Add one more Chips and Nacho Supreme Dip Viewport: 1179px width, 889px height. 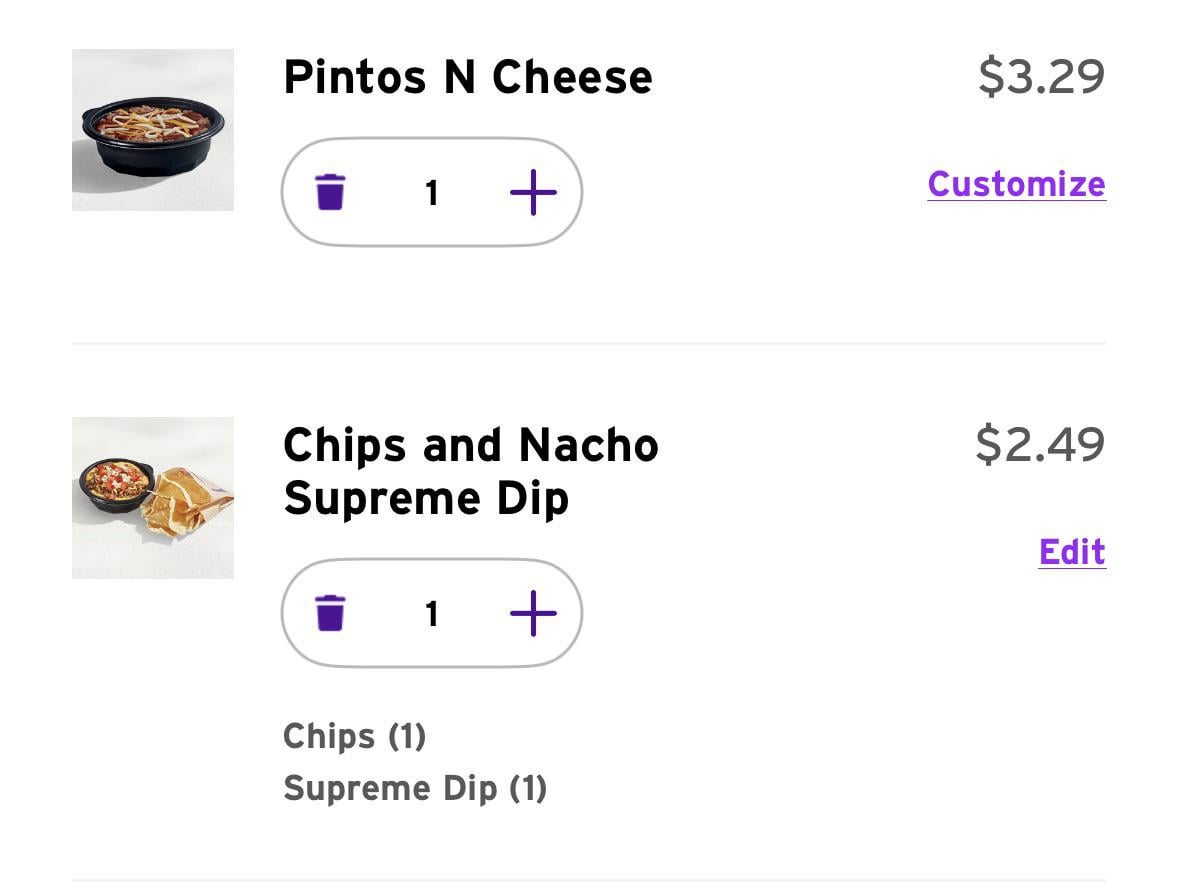[x=533, y=613]
